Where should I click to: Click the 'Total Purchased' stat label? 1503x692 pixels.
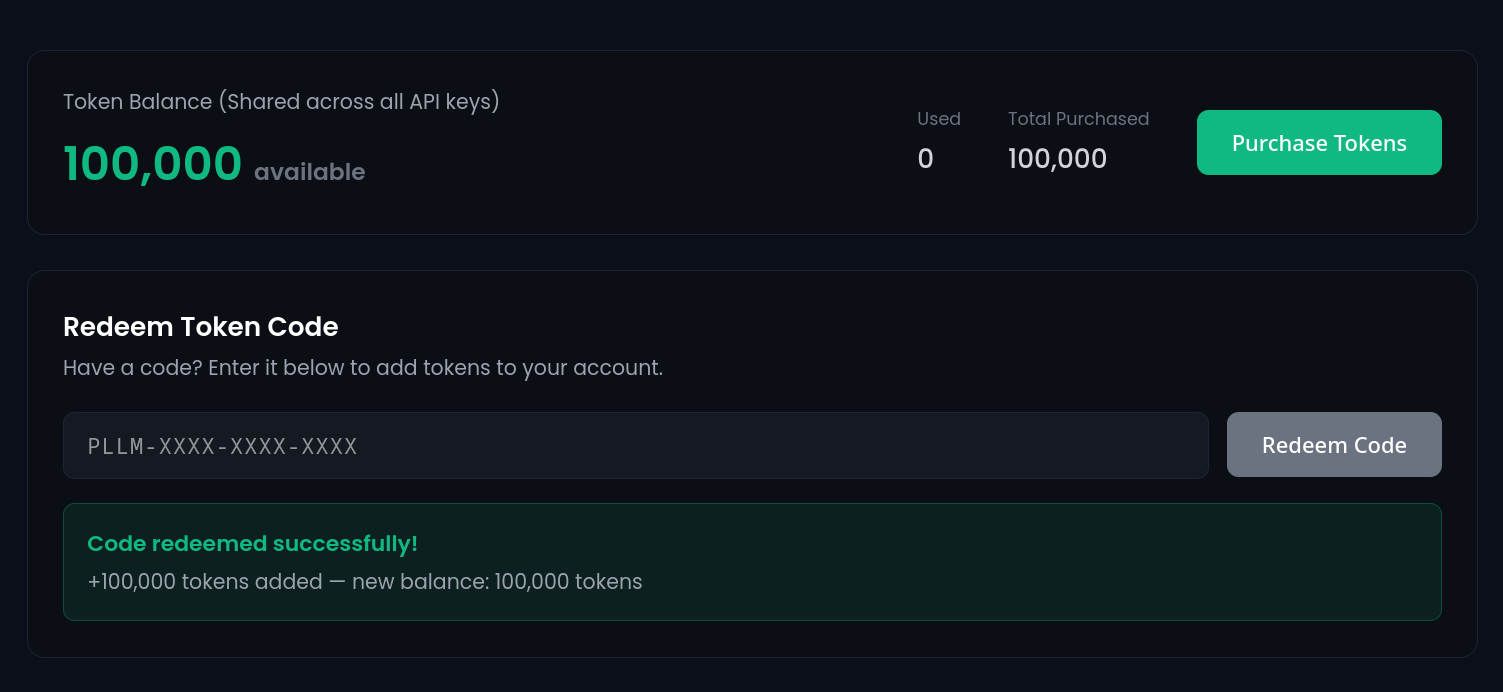(1078, 119)
